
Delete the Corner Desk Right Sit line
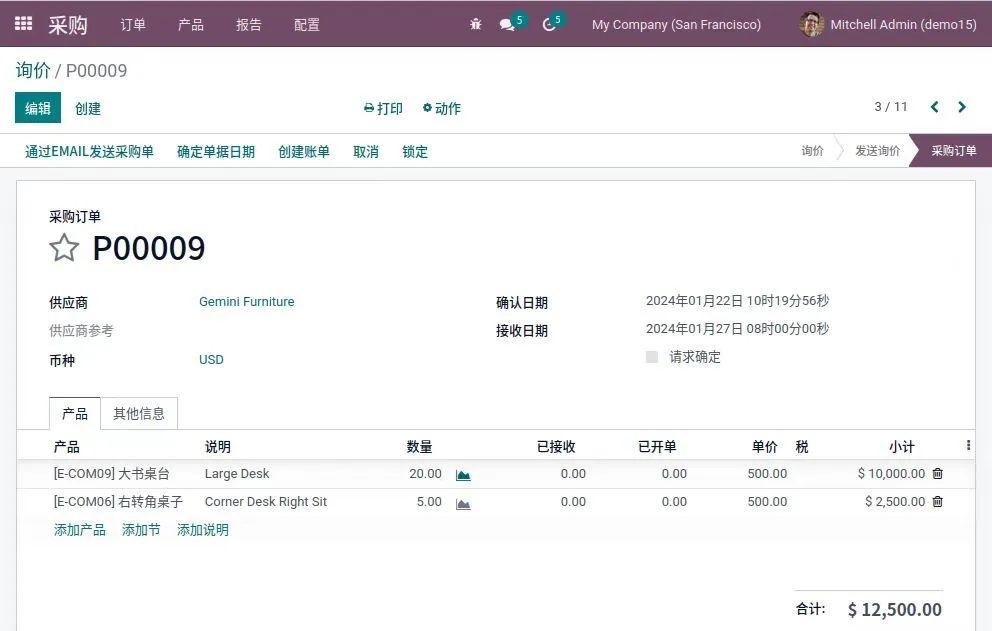[937, 502]
